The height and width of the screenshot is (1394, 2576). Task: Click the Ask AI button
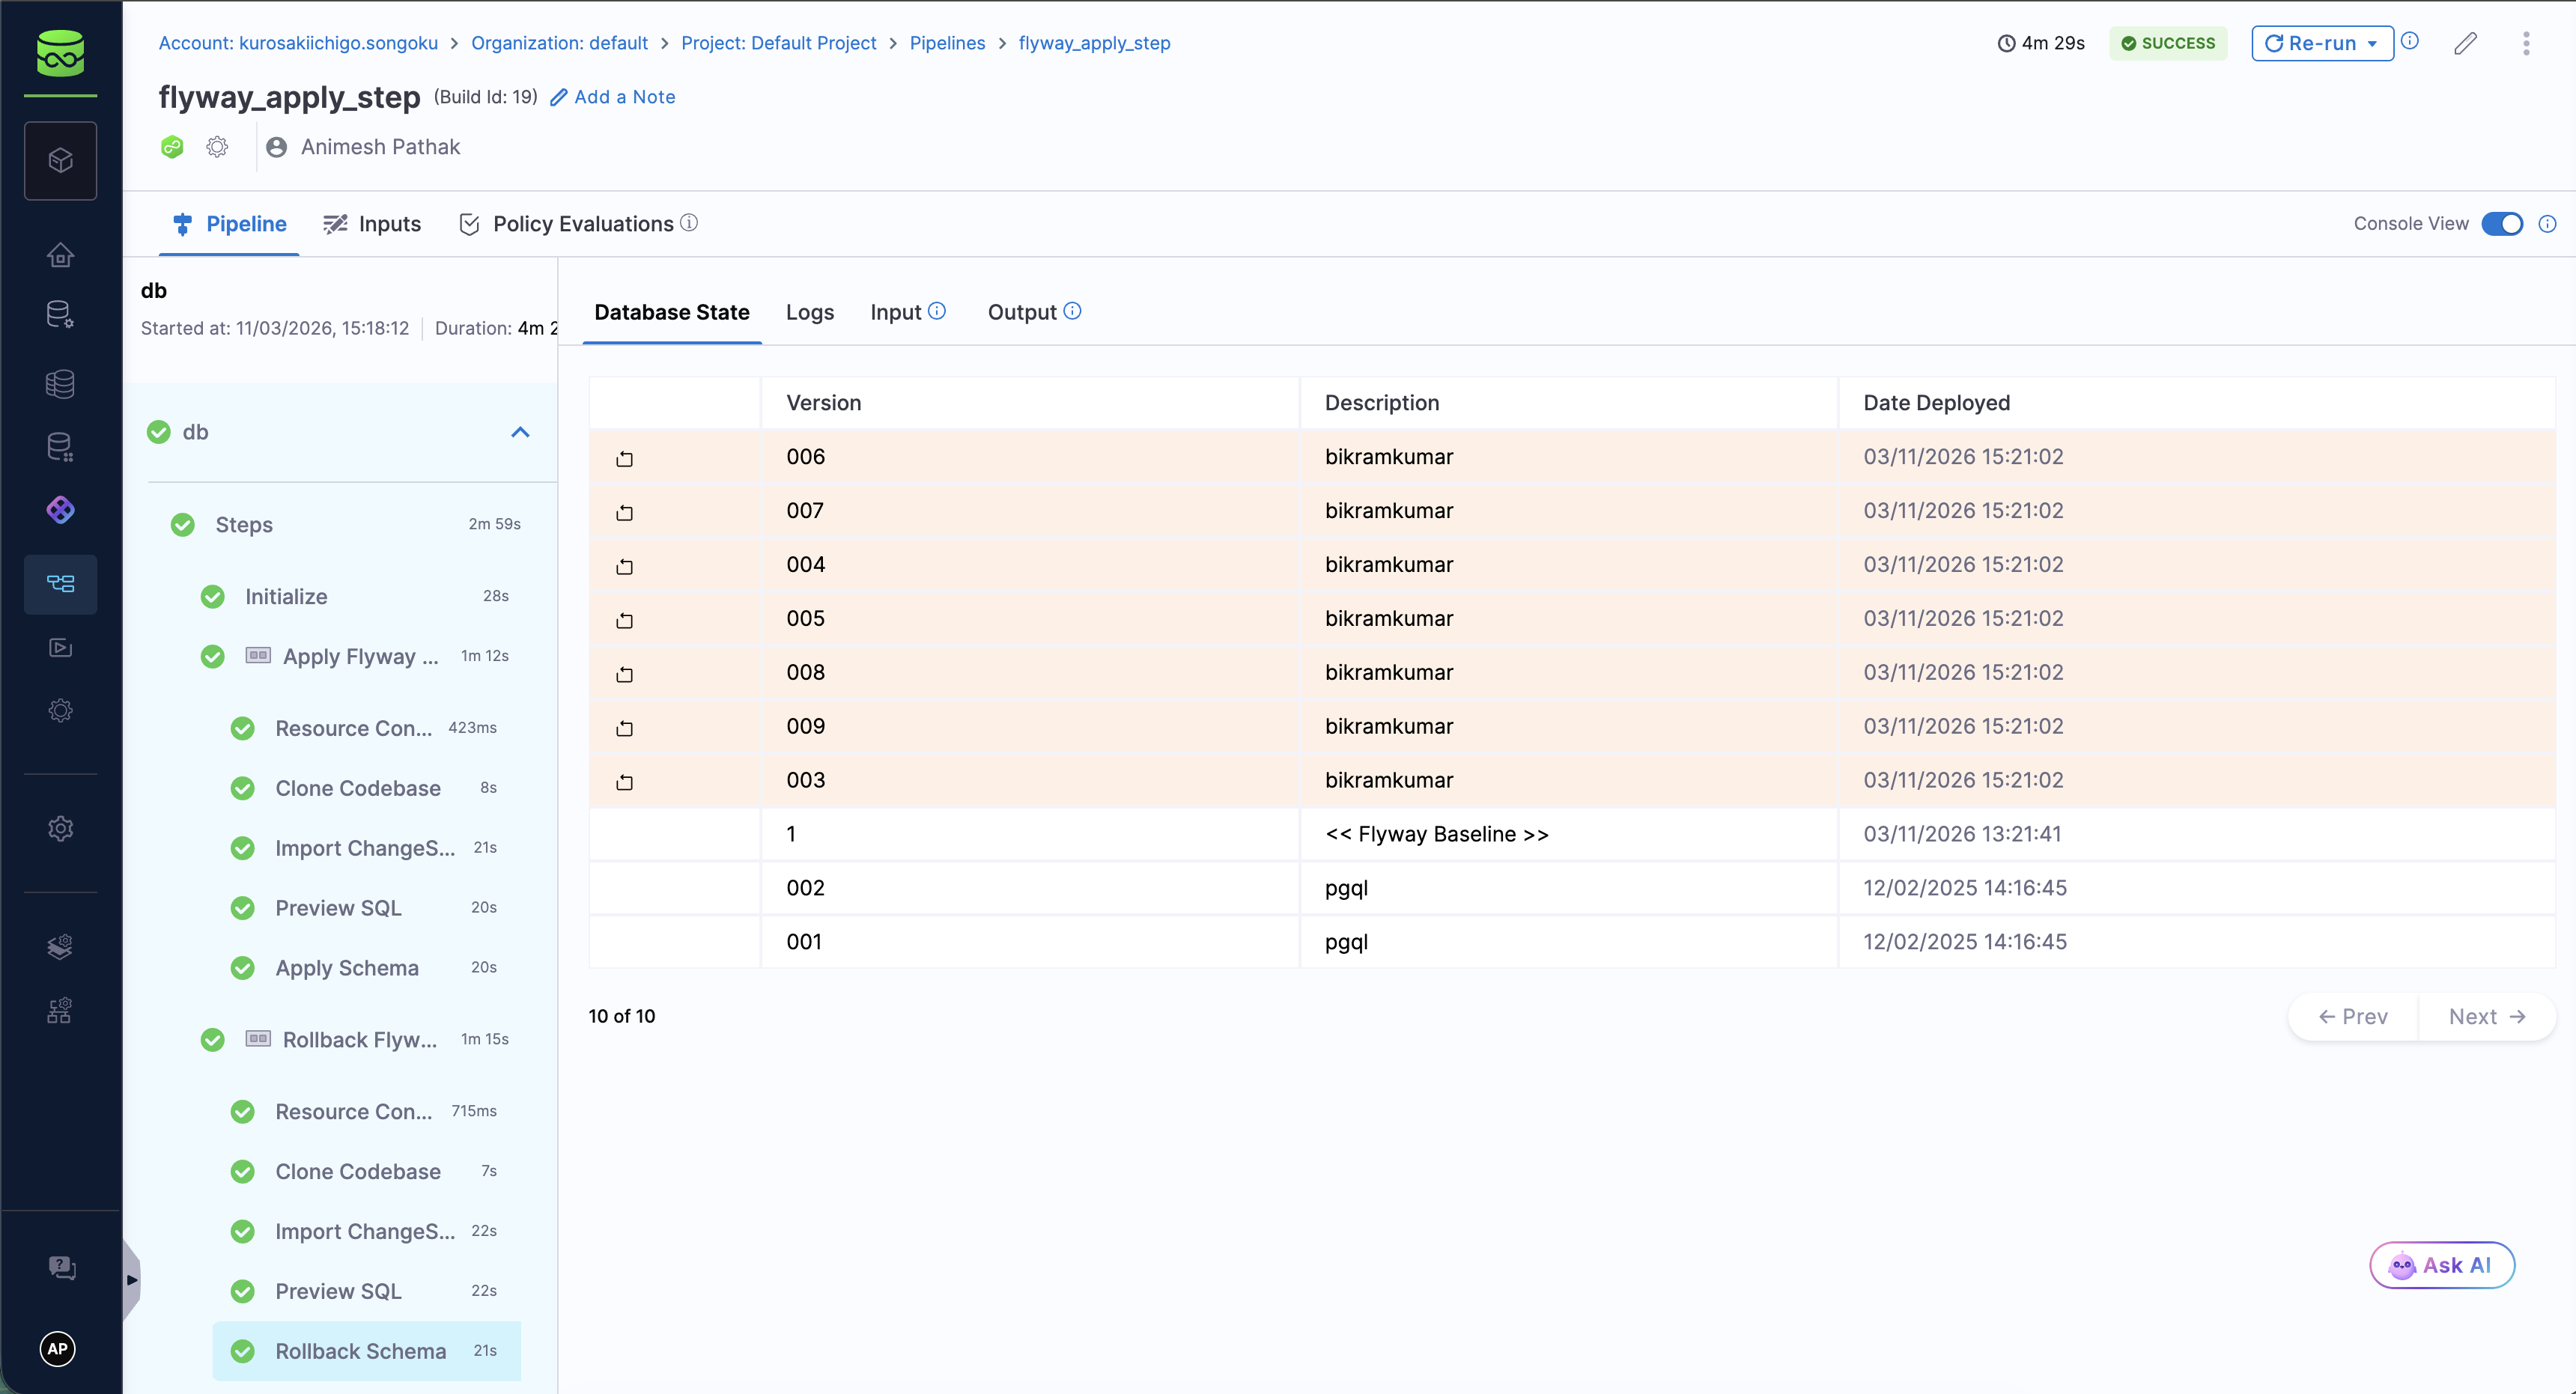coord(2441,1265)
